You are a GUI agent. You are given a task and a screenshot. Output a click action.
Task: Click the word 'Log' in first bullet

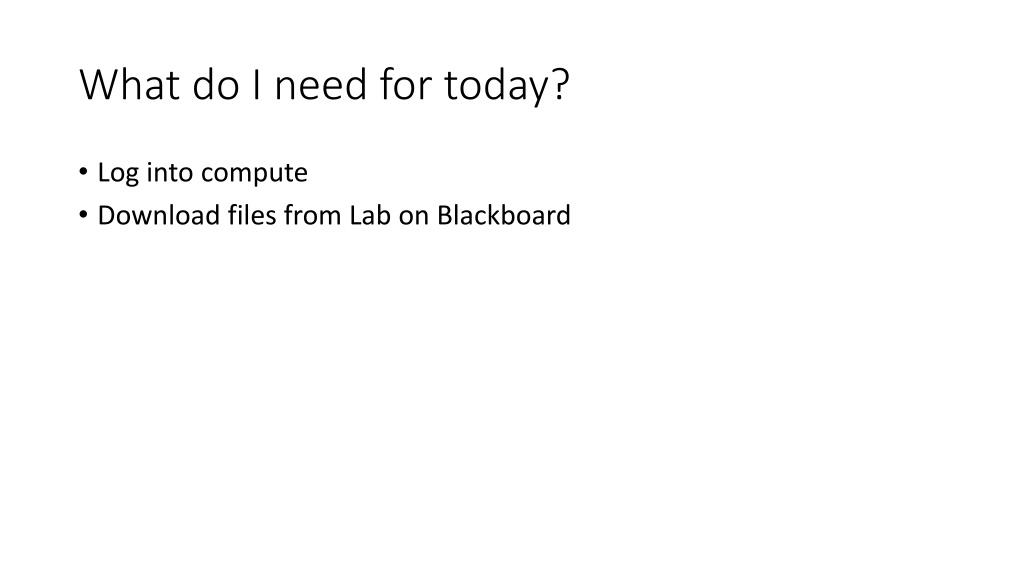[x=118, y=174]
